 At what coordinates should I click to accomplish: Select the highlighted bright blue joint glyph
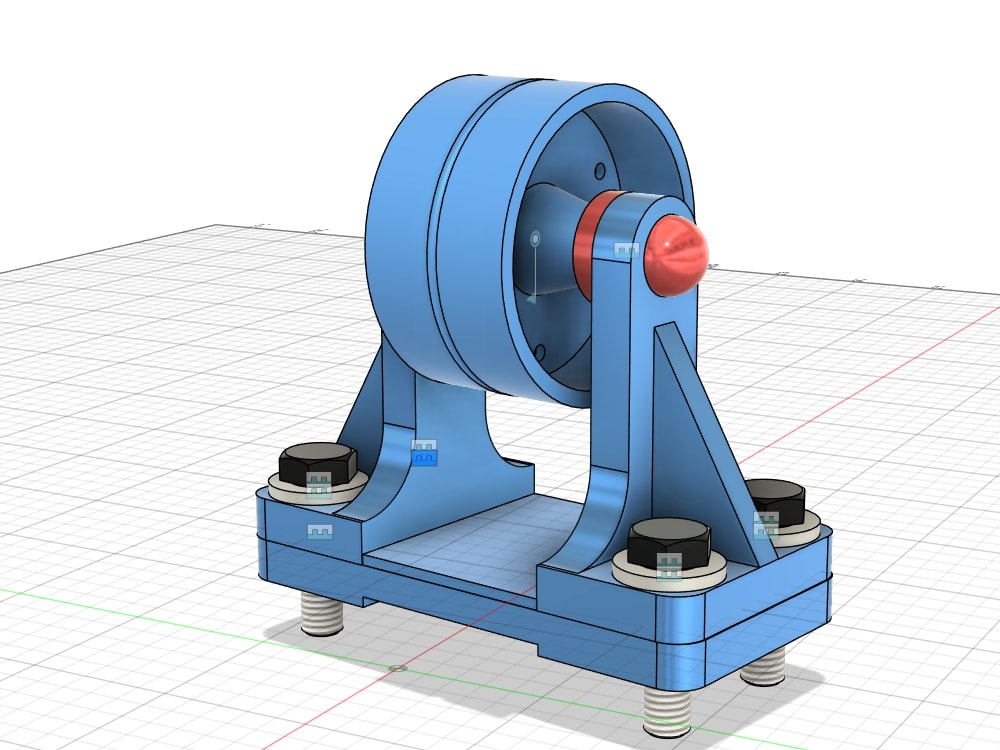point(424,459)
